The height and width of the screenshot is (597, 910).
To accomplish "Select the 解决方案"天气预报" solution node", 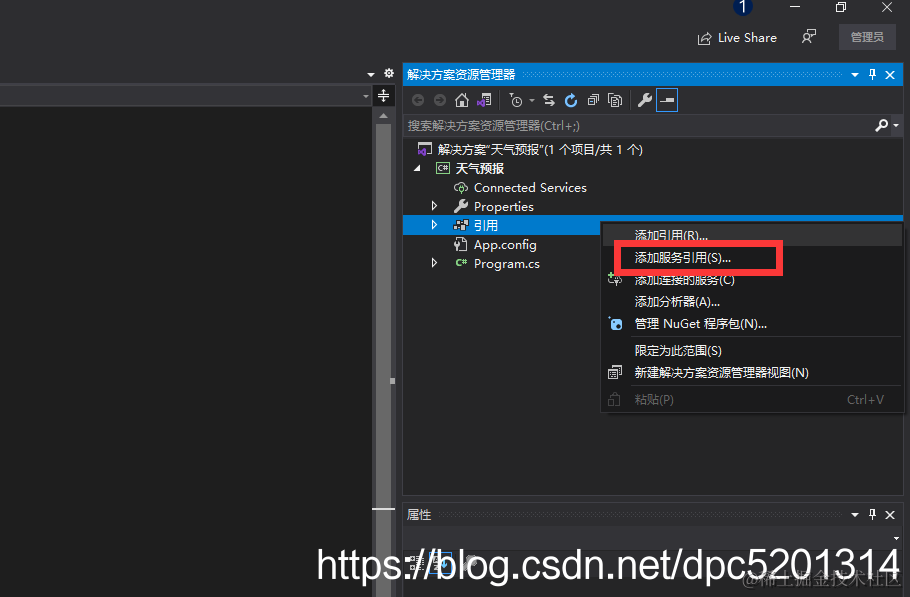I will tap(540, 150).
